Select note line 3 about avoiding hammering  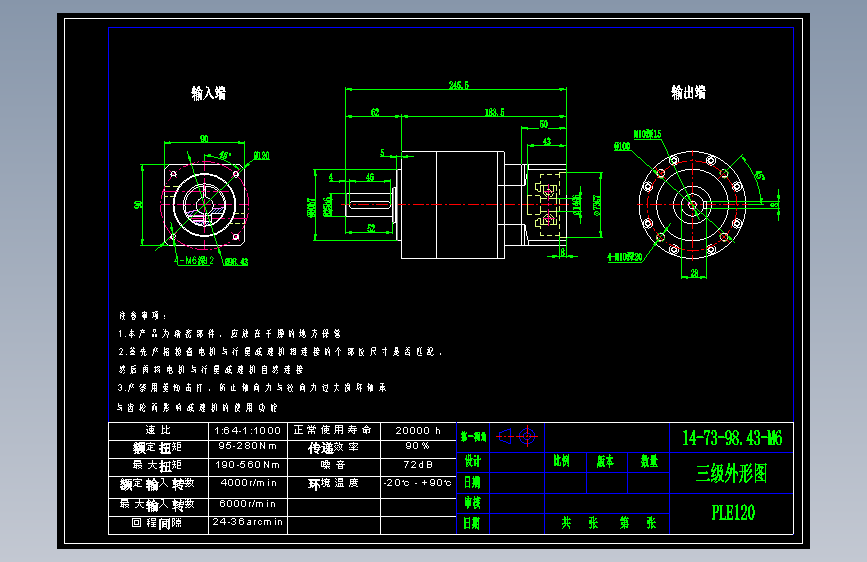(252, 388)
